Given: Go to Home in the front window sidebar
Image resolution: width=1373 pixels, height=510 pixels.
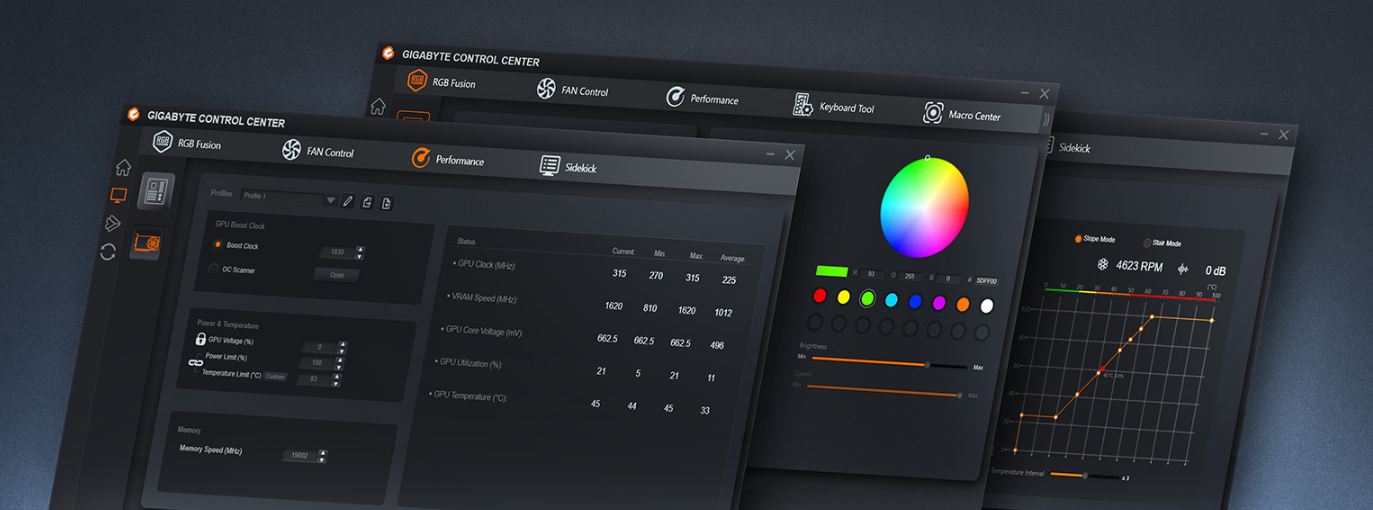Looking at the screenshot, I should tap(123, 168).
